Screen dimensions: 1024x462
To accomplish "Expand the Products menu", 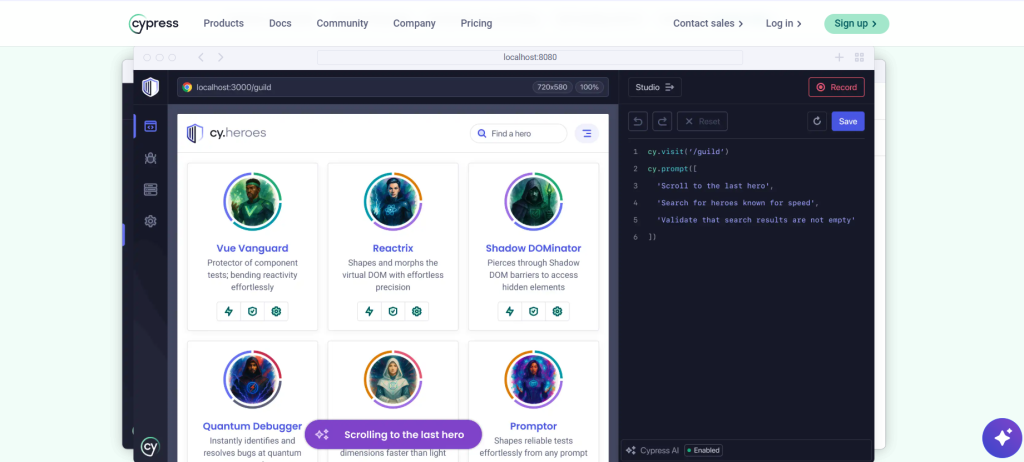I will click(x=223, y=23).
